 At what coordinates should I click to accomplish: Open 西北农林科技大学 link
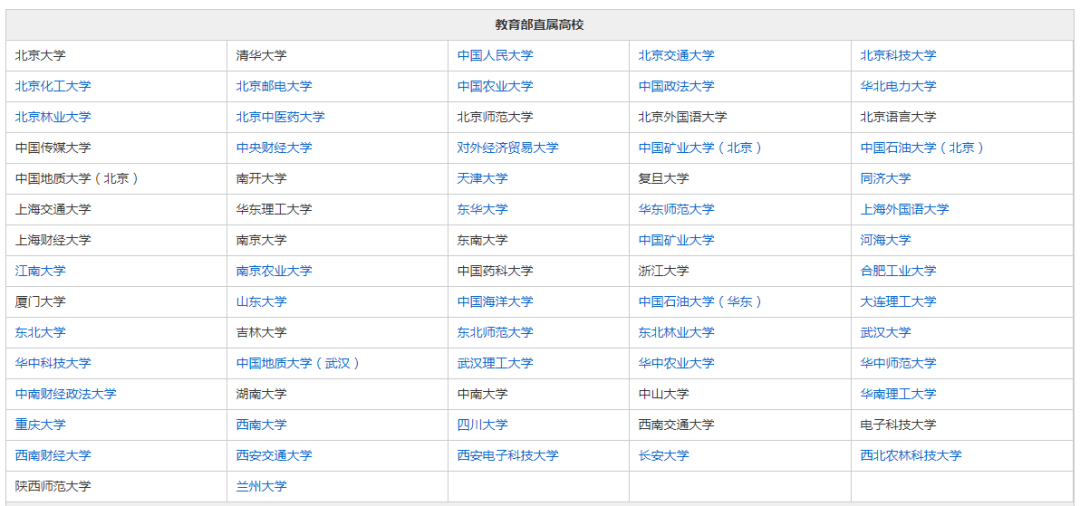[911, 456]
